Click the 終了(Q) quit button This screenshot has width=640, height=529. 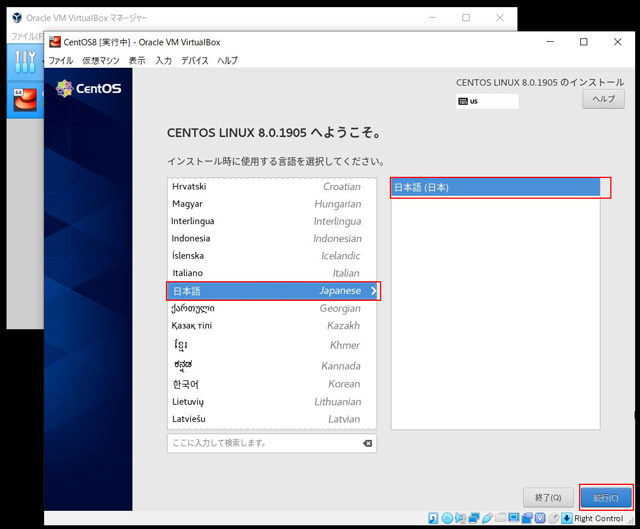pyautogui.click(x=548, y=498)
